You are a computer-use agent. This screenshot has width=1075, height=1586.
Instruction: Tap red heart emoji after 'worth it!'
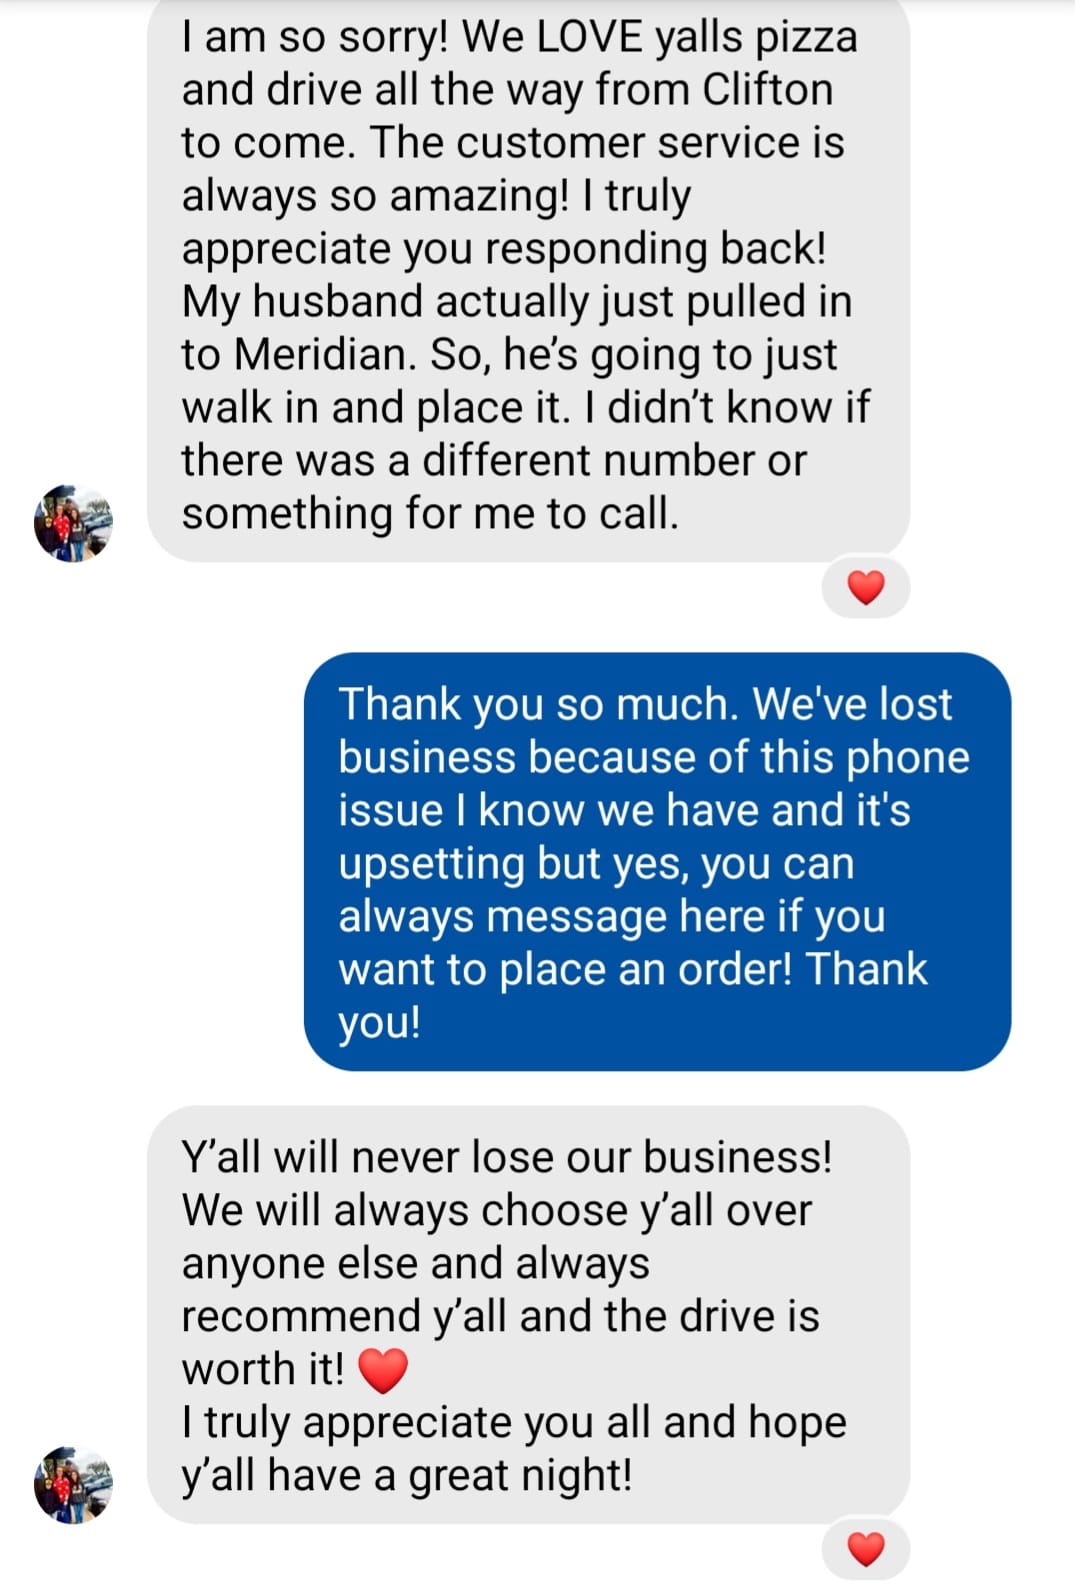tap(383, 1370)
